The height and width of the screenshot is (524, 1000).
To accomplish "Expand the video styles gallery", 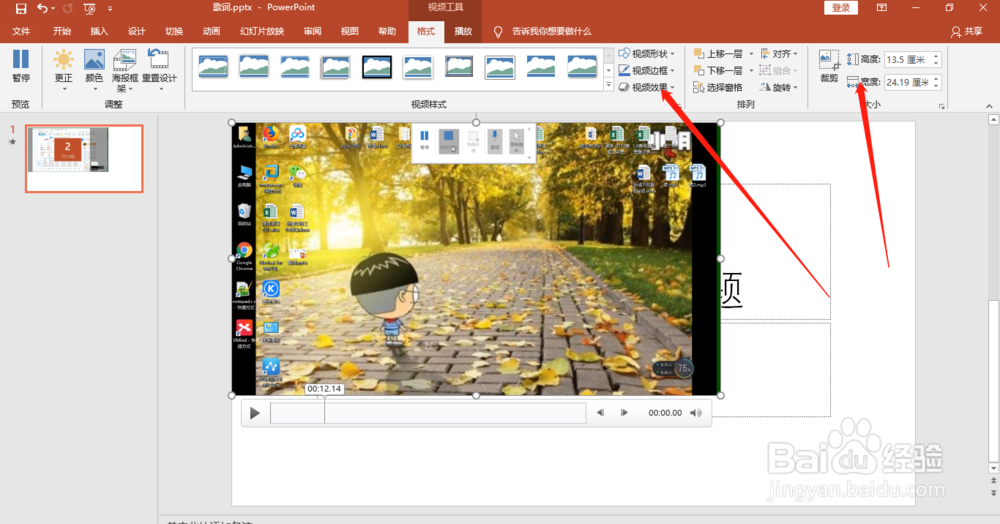I will pos(608,85).
